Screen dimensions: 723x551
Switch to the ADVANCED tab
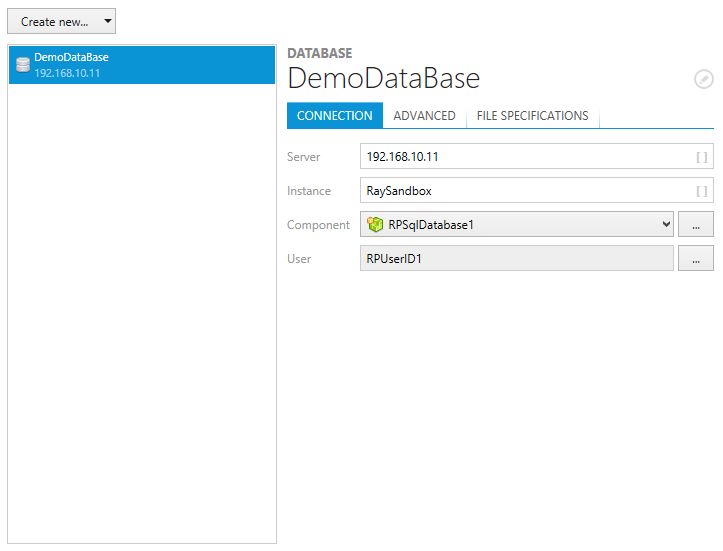coord(424,116)
